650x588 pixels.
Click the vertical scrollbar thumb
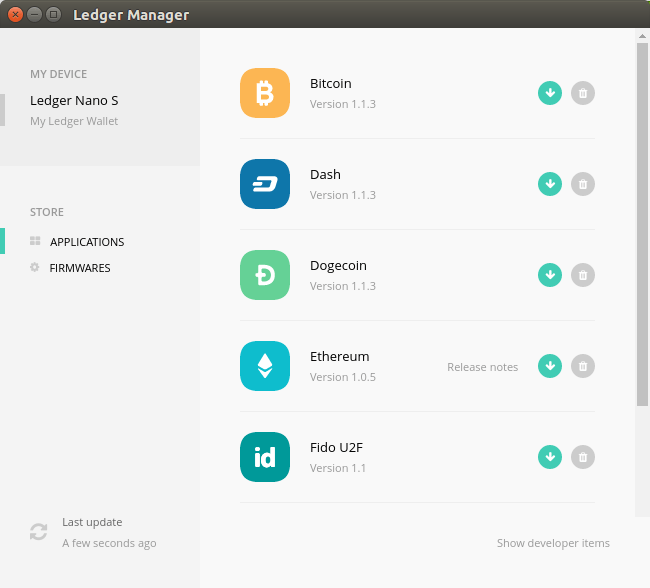click(x=642, y=224)
